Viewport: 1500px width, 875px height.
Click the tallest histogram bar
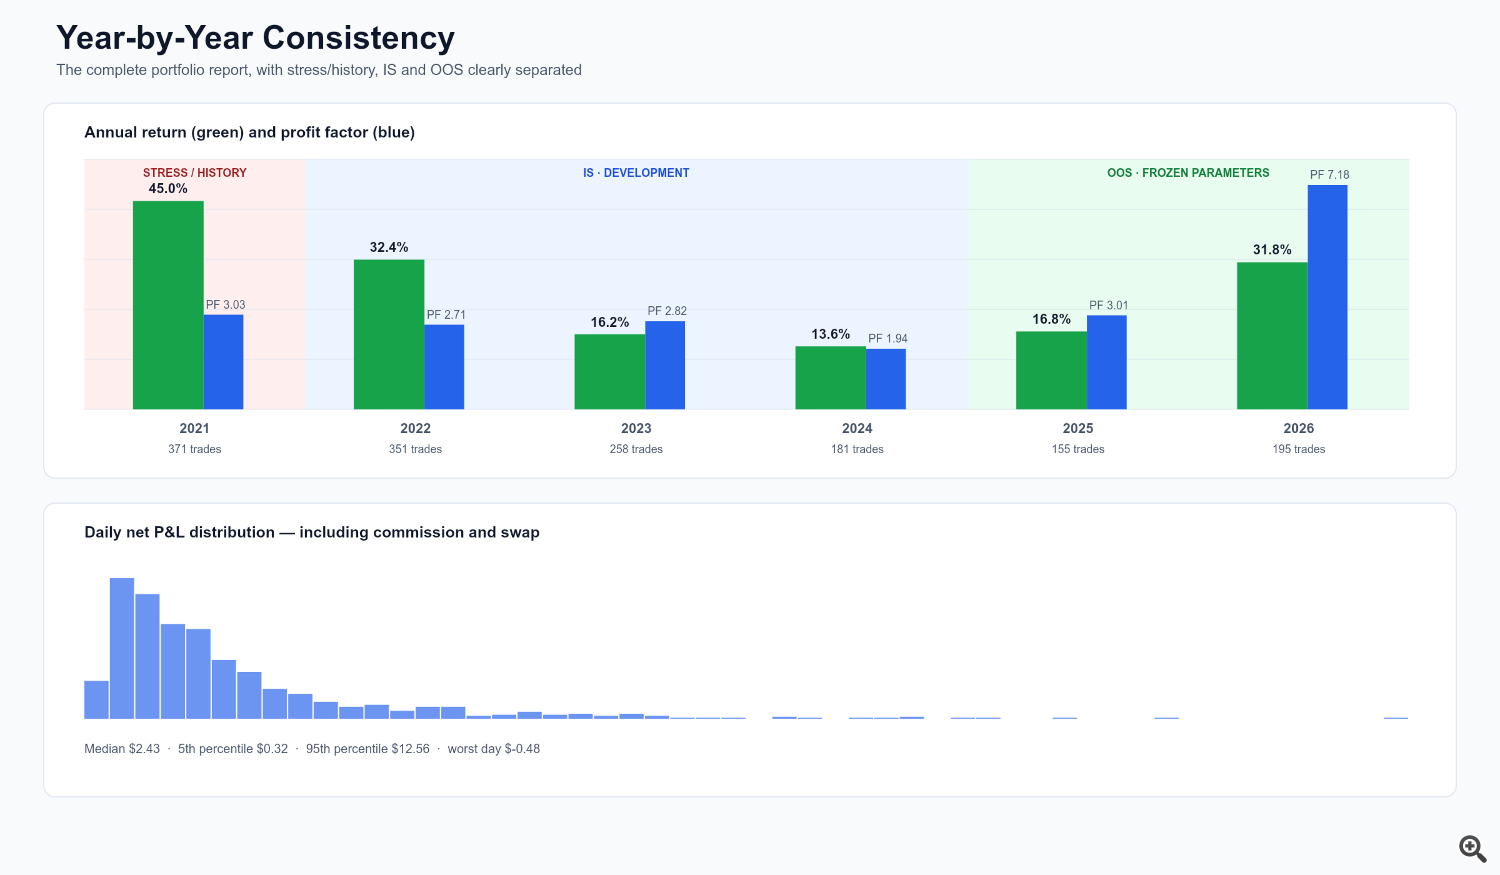[x=122, y=648]
